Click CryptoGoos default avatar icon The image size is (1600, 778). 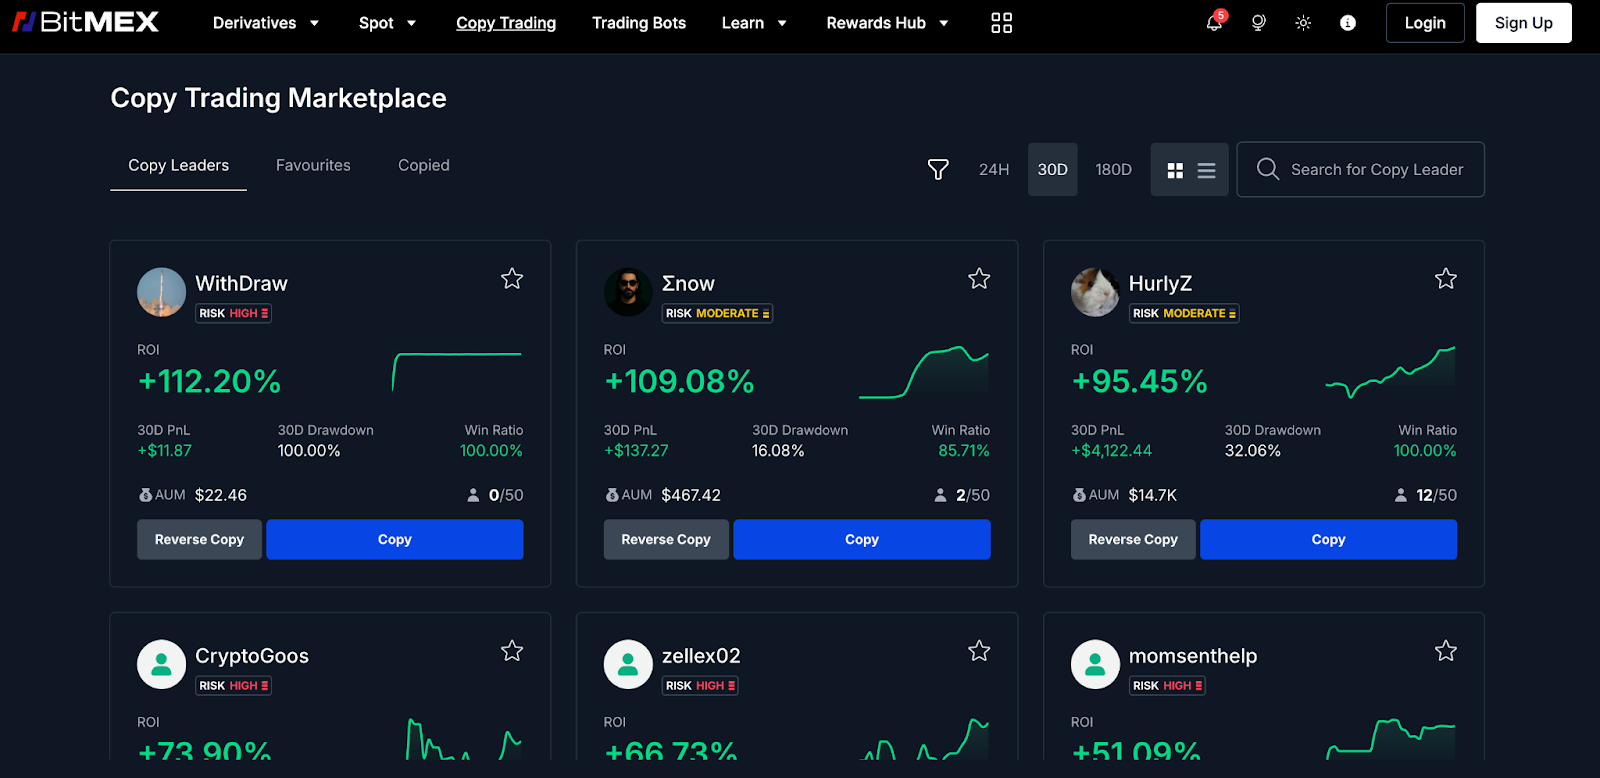161,664
